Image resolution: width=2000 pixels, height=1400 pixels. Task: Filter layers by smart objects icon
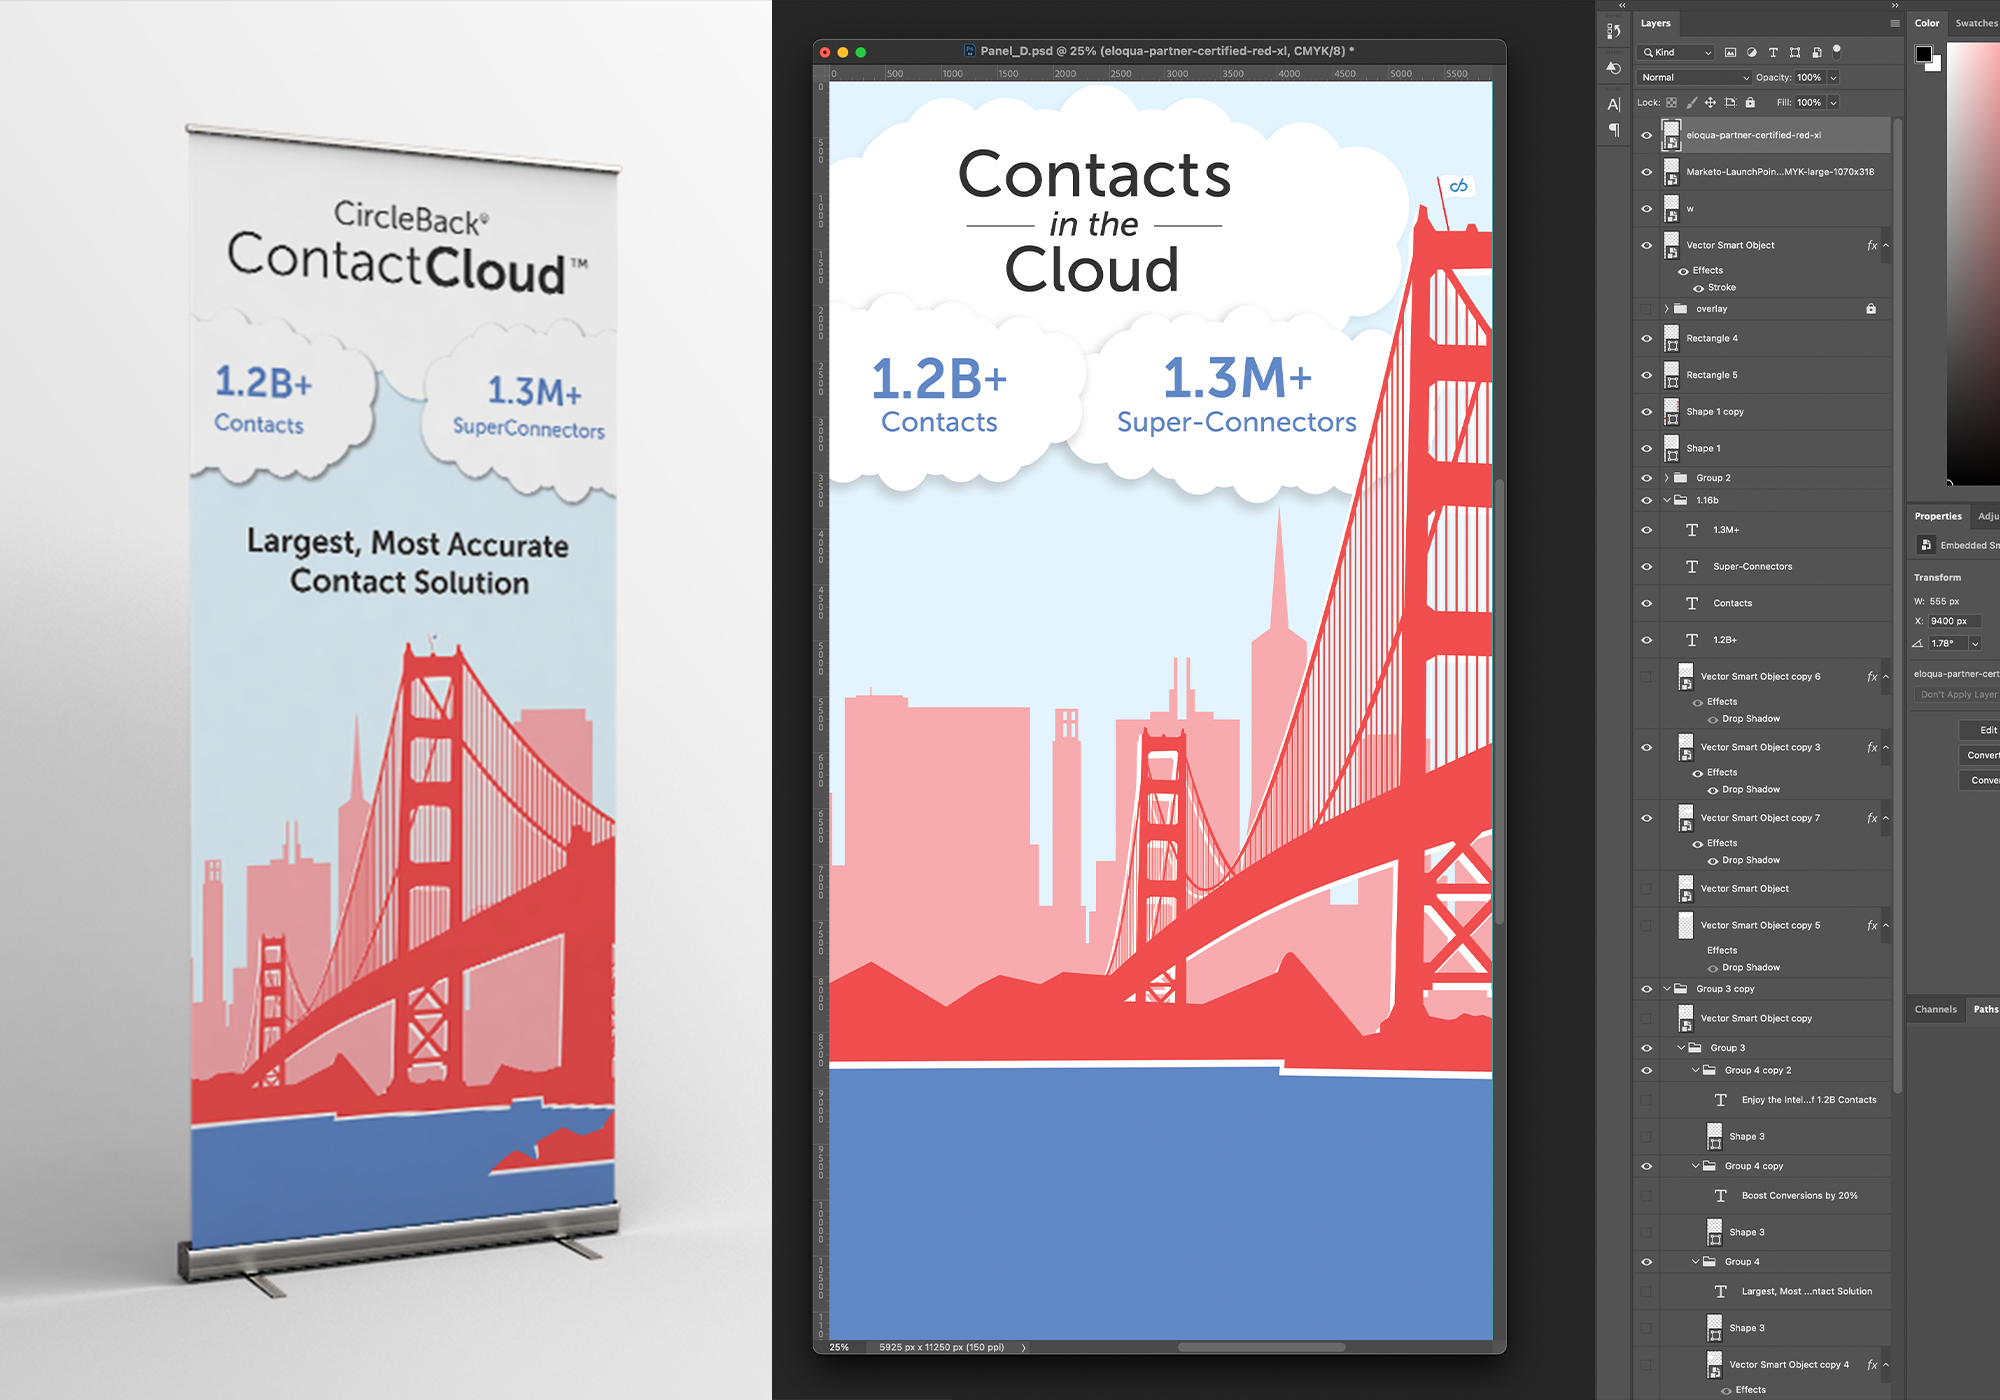(x=1816, y=52)
